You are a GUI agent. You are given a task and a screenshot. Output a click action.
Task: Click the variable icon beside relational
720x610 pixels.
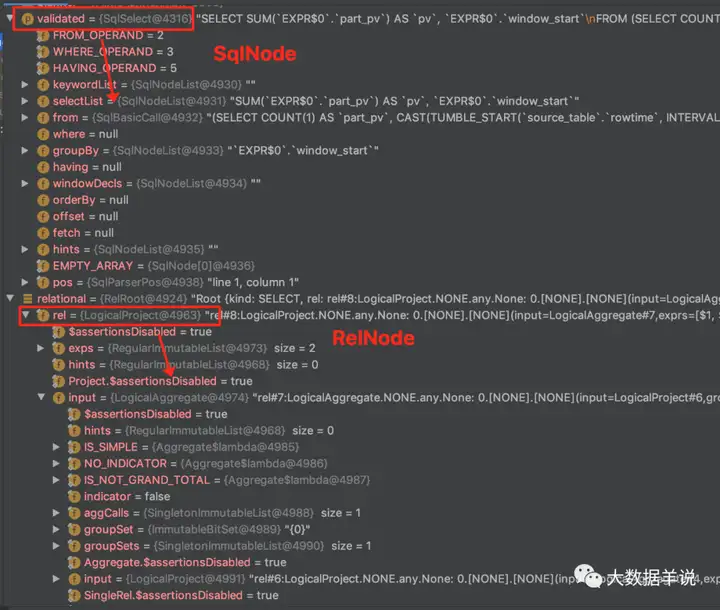click(x=28, y=299)
